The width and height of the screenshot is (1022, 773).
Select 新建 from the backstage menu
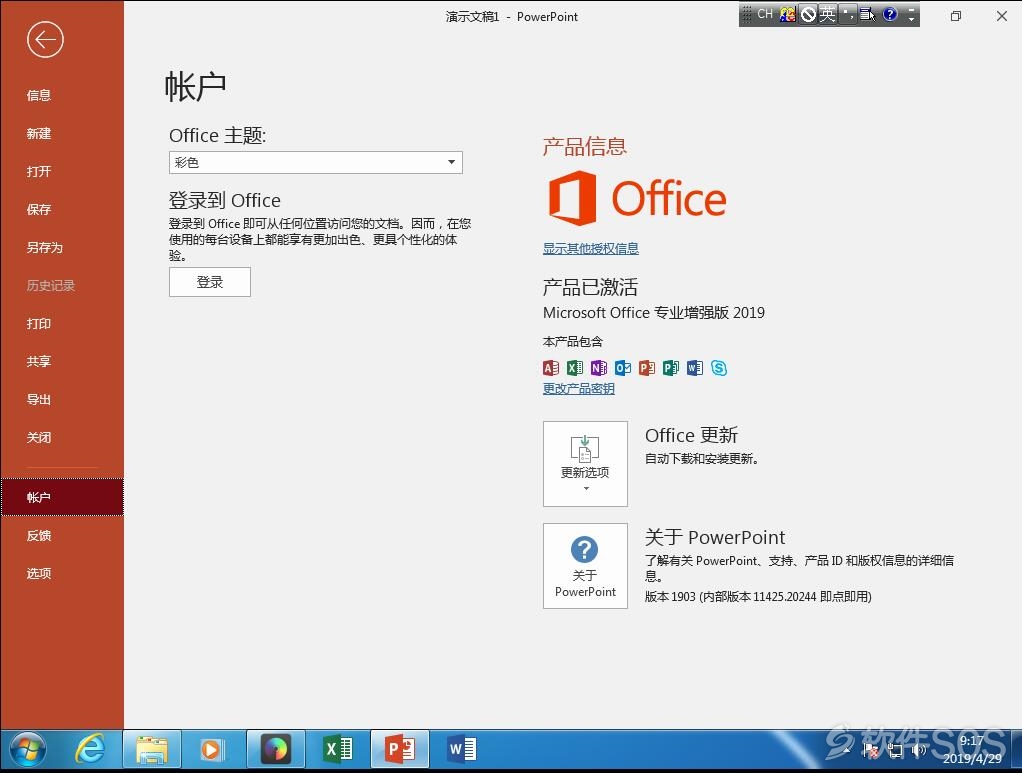(38, 134)
